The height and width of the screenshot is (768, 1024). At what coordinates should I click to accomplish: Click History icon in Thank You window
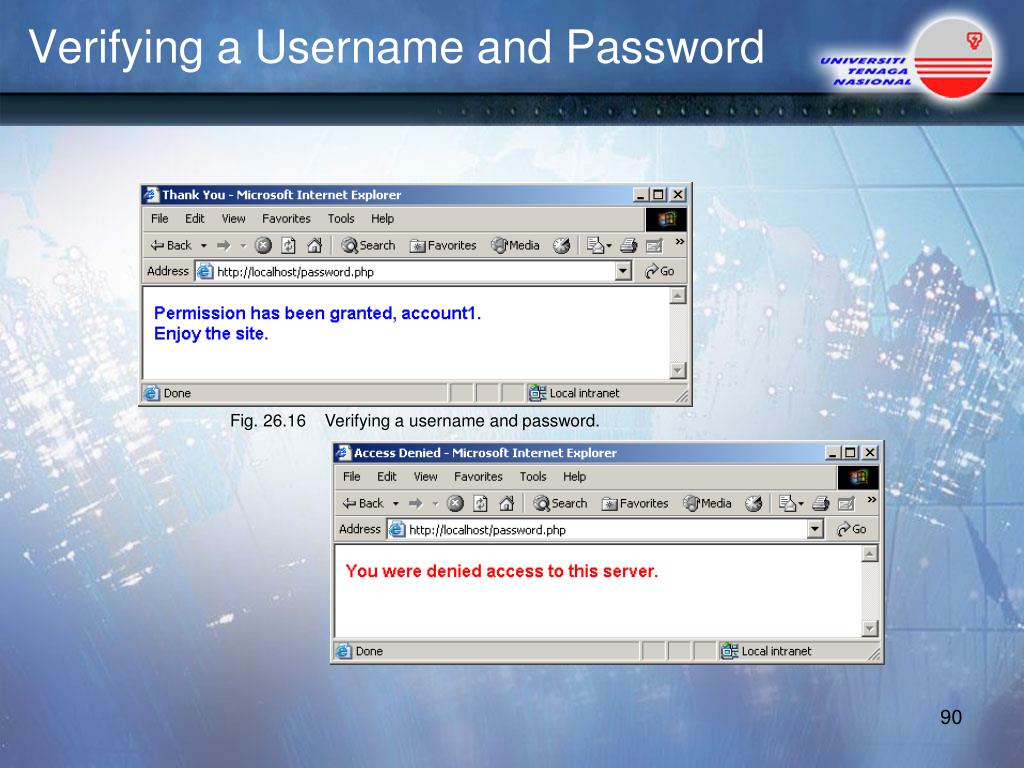point(562,246)
